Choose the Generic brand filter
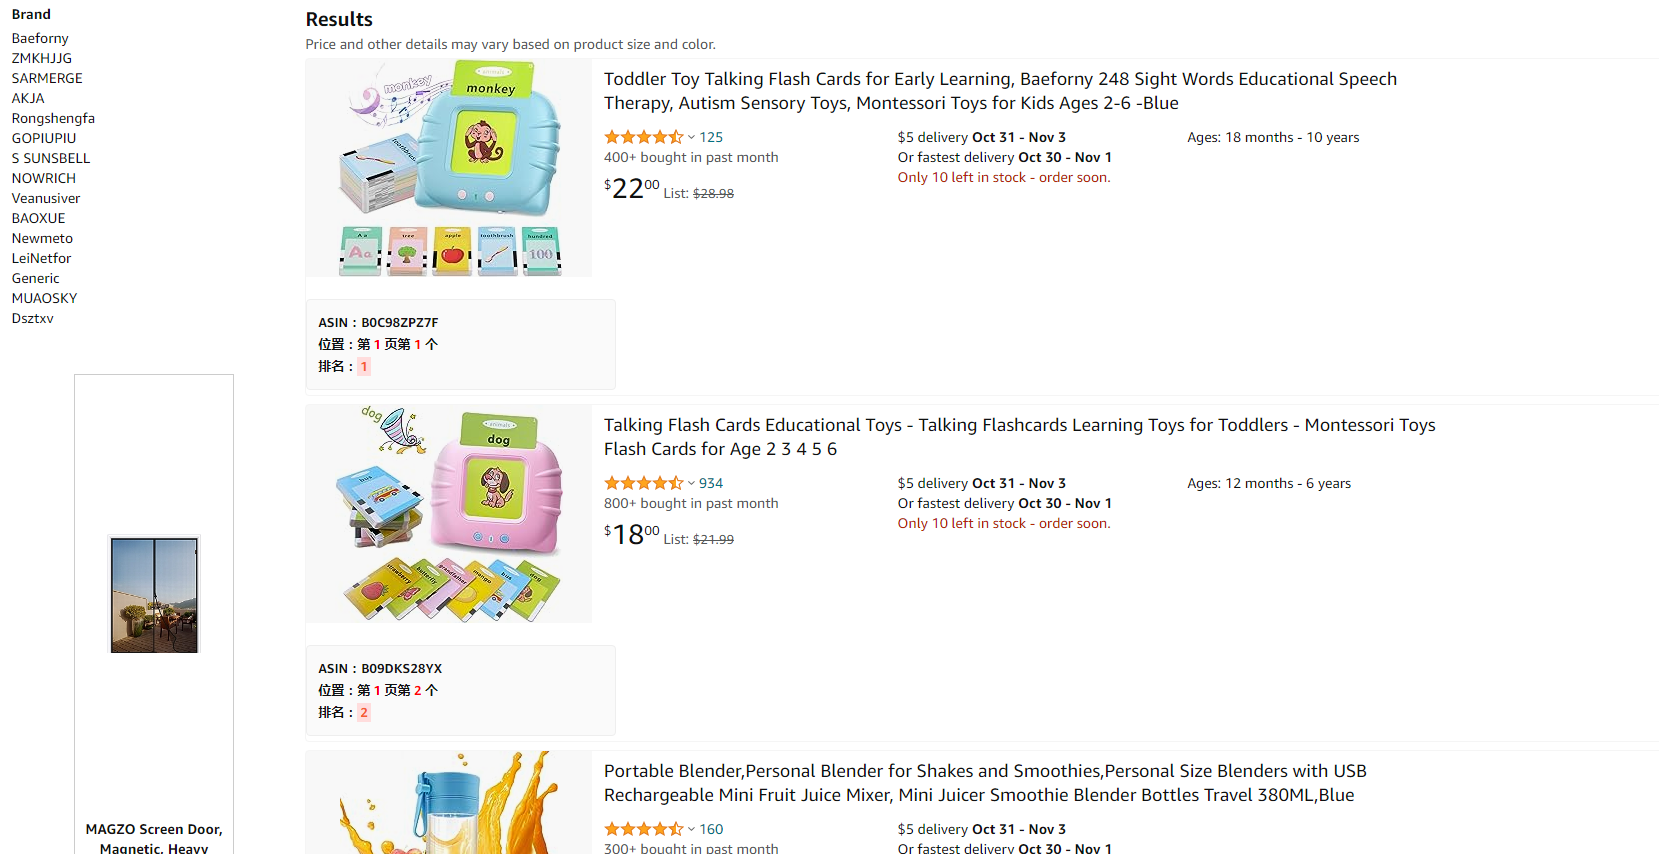This screenshot has width=1659, height=854. click(x=36, y=278)
